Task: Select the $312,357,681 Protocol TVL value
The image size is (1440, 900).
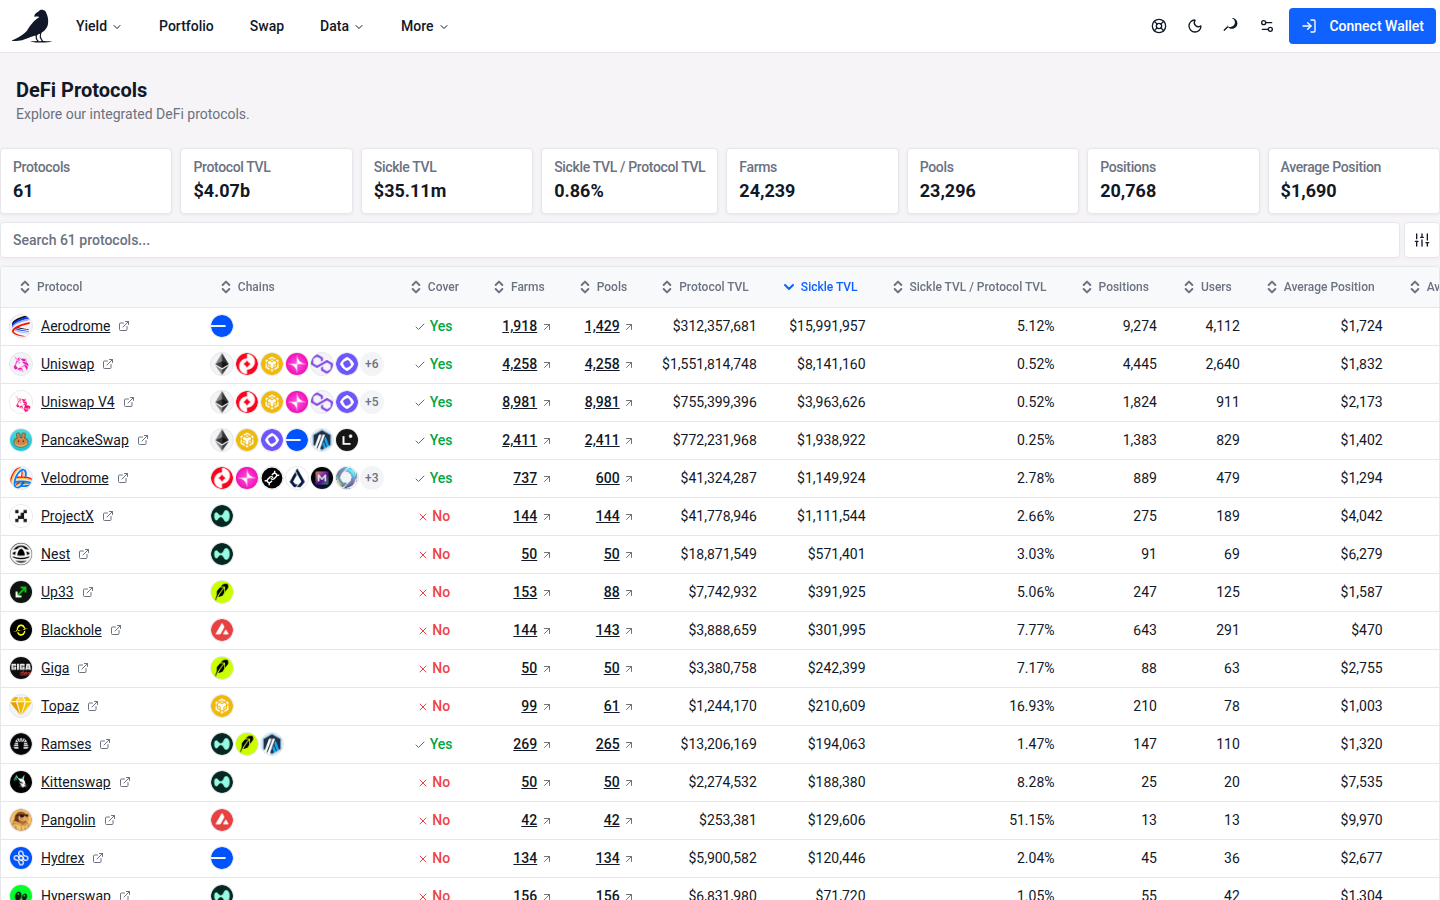Action: (714, 326)
